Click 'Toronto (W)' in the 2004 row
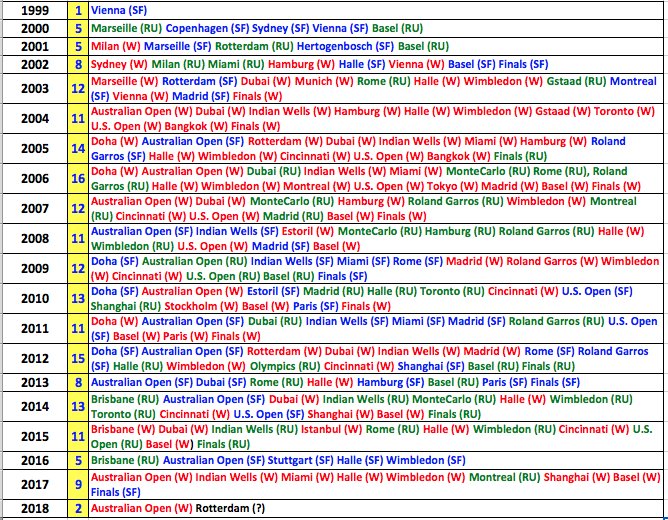 point(624,112)
